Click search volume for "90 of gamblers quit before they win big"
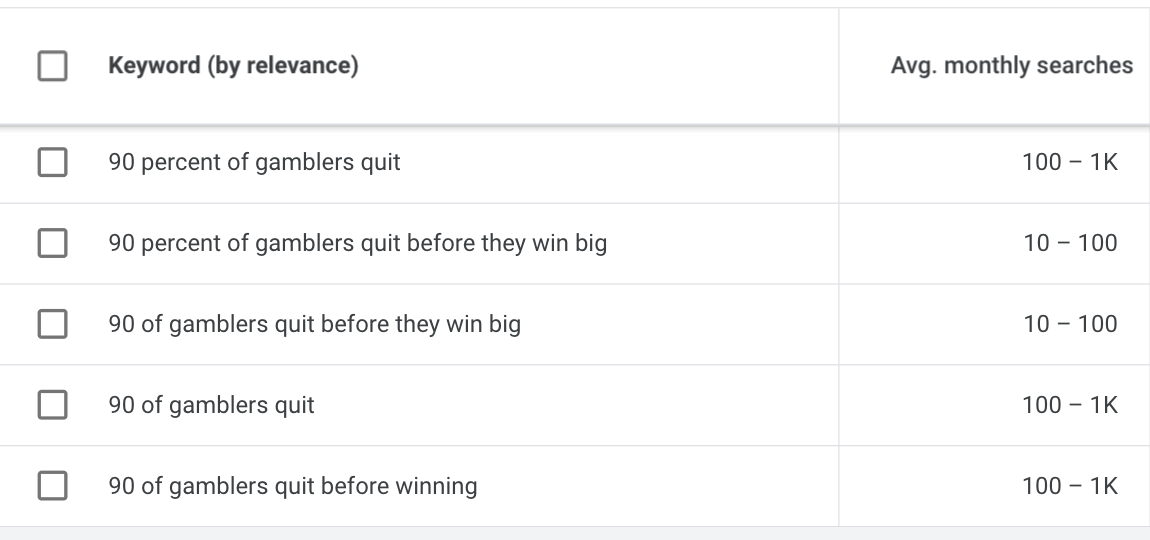This screenshot has width=1150, height=540. 1069,325
